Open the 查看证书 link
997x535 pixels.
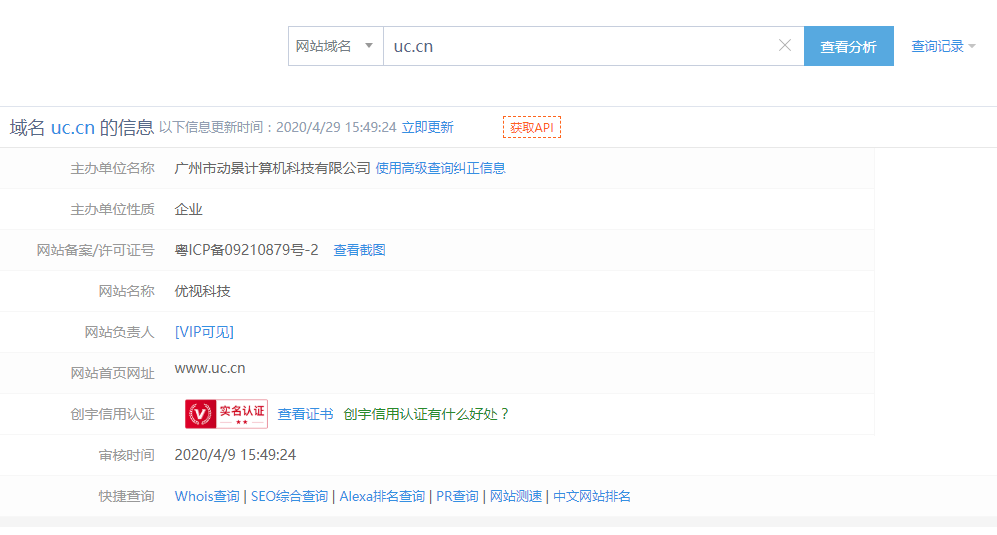tap(305, 414)
